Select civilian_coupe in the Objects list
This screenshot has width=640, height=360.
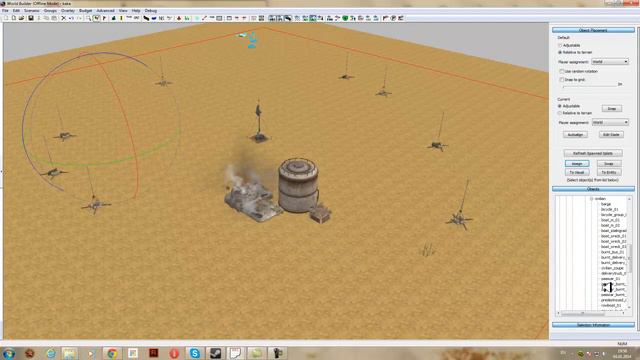point(612,268)
